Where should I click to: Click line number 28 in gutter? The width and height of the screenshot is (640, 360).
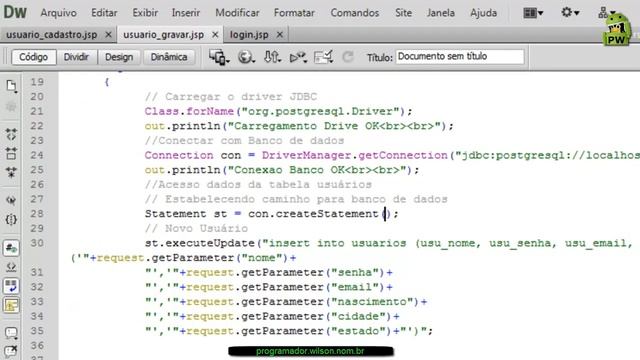37,213
